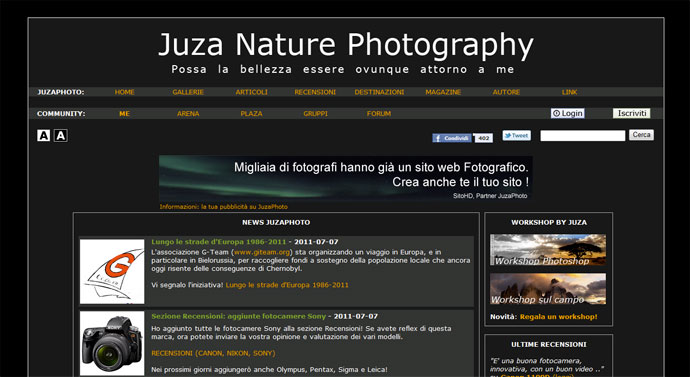
Task: Click the SitoHD aurora advertisement banner
Action: 345,178
